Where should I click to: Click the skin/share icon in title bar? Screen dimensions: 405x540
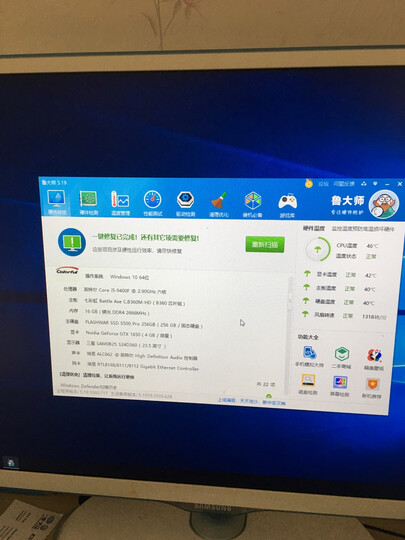click(364, 184)
